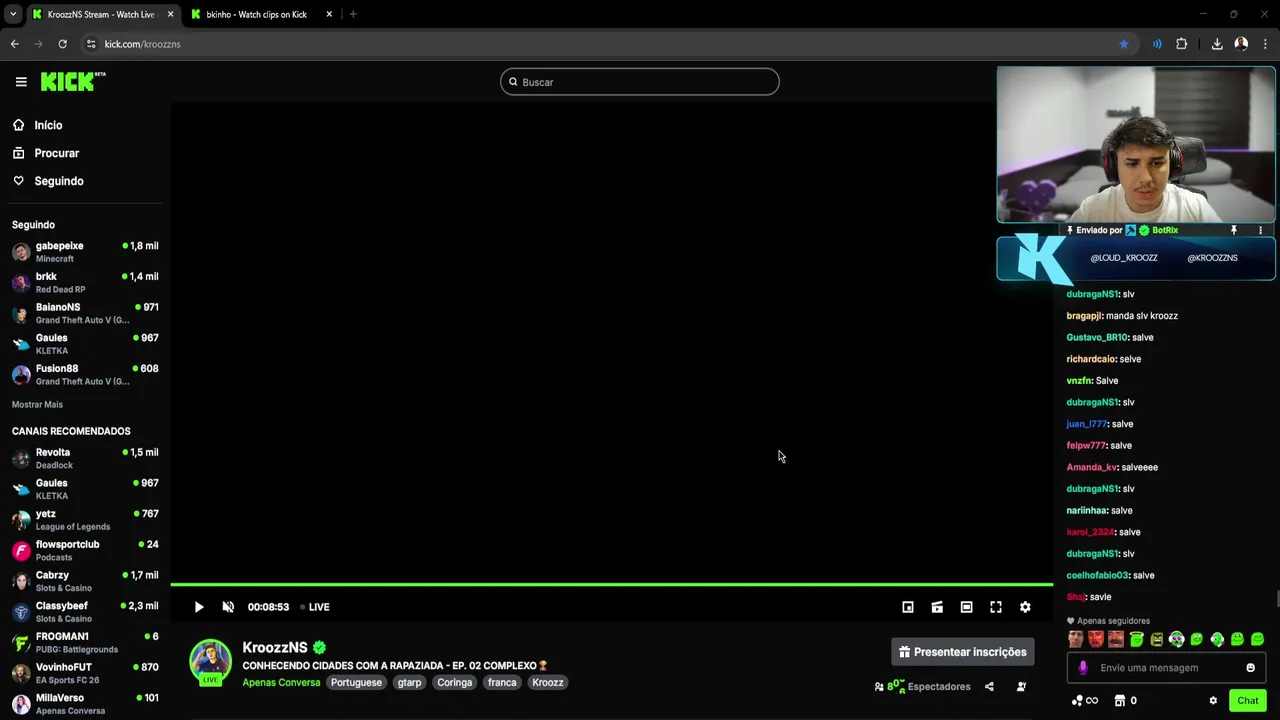Select the gtarp tag
The image size is (1280, 720).
click(409, 682)
